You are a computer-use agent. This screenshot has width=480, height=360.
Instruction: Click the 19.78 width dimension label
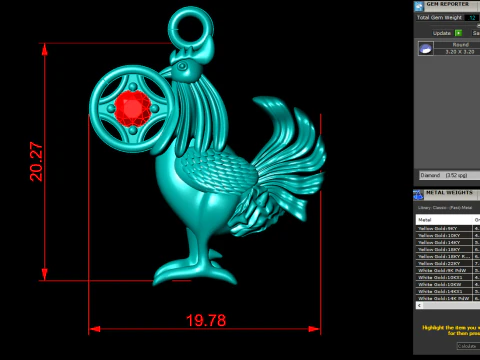pos(206,321)
